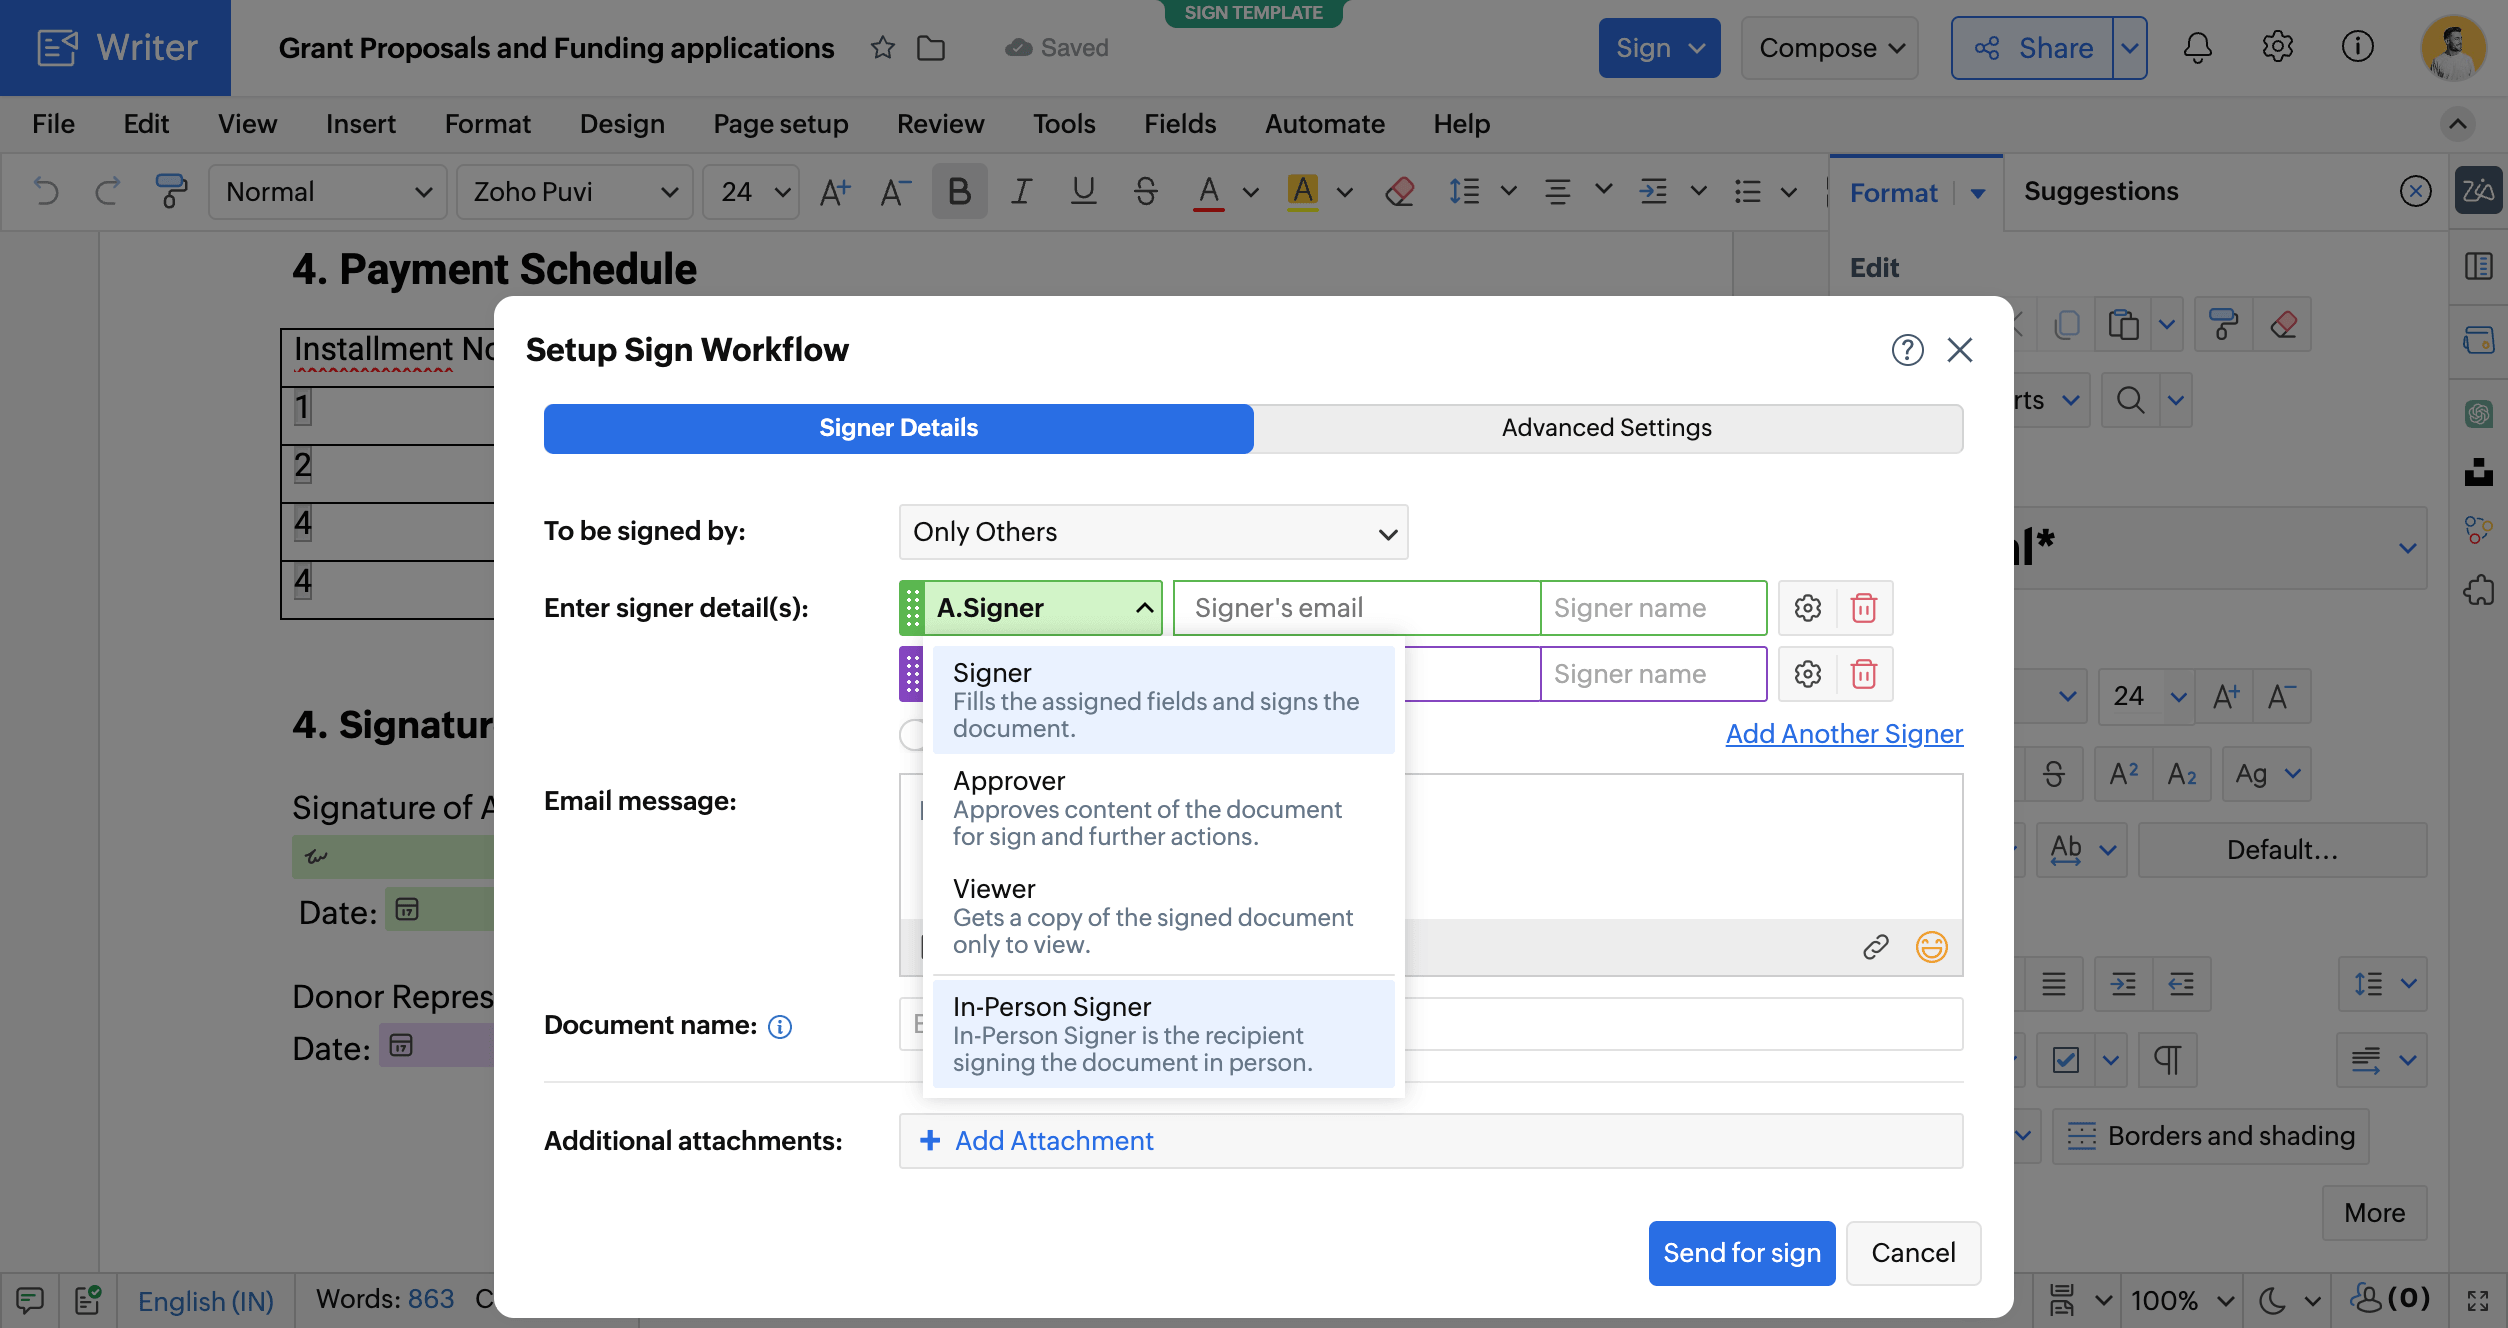Click the undo arrow in toolbar

(46, 191)
